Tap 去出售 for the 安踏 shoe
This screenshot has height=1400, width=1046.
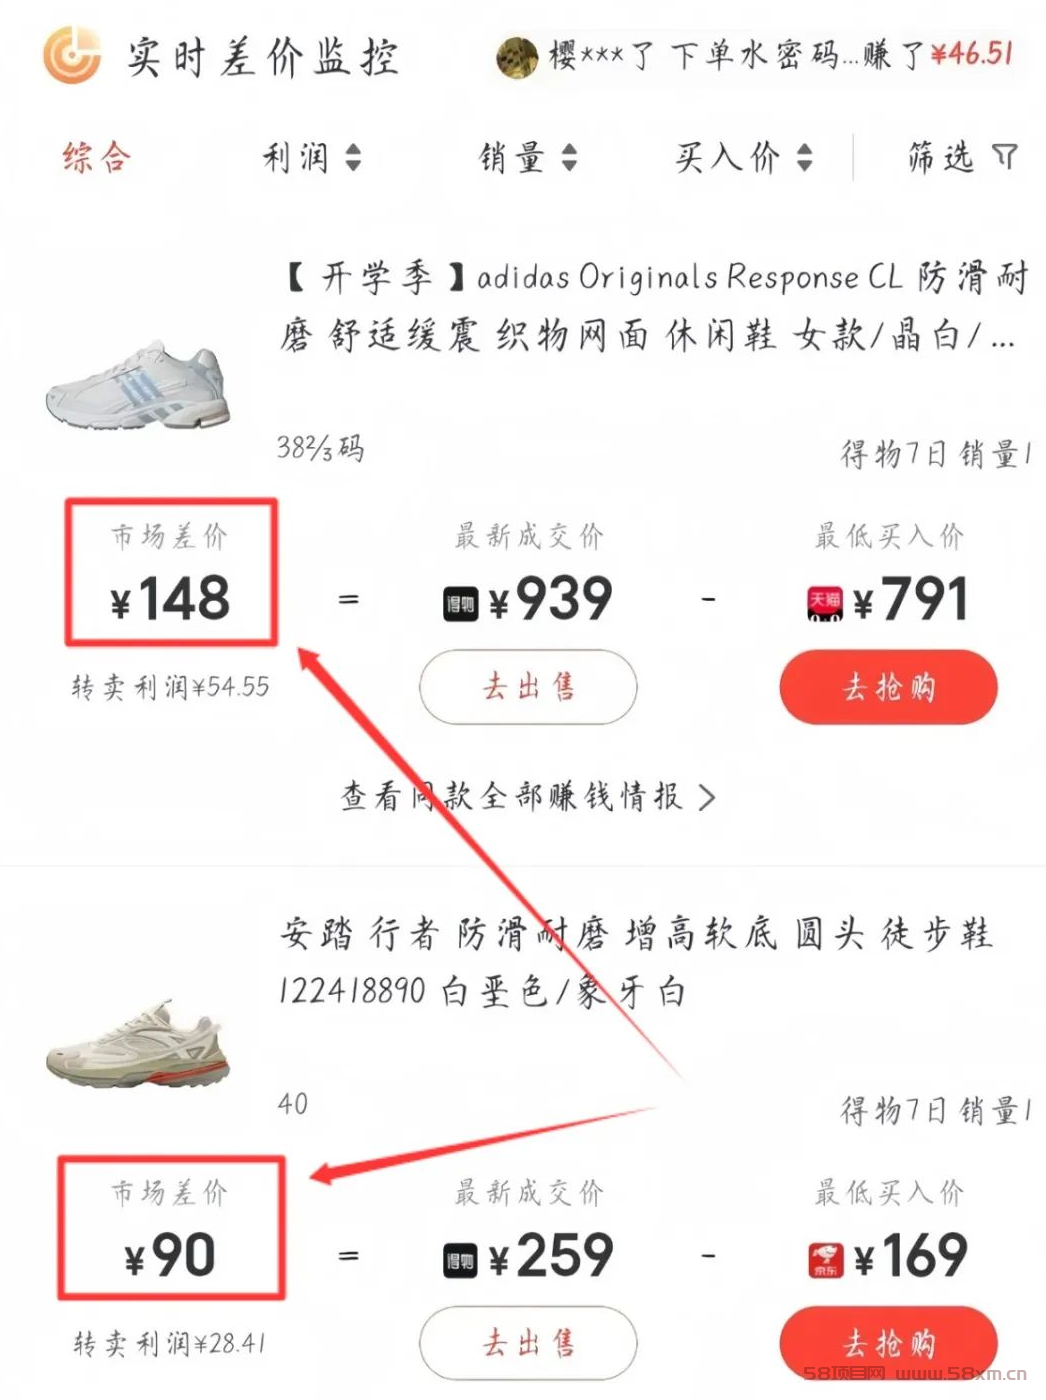pos(528,1343)
